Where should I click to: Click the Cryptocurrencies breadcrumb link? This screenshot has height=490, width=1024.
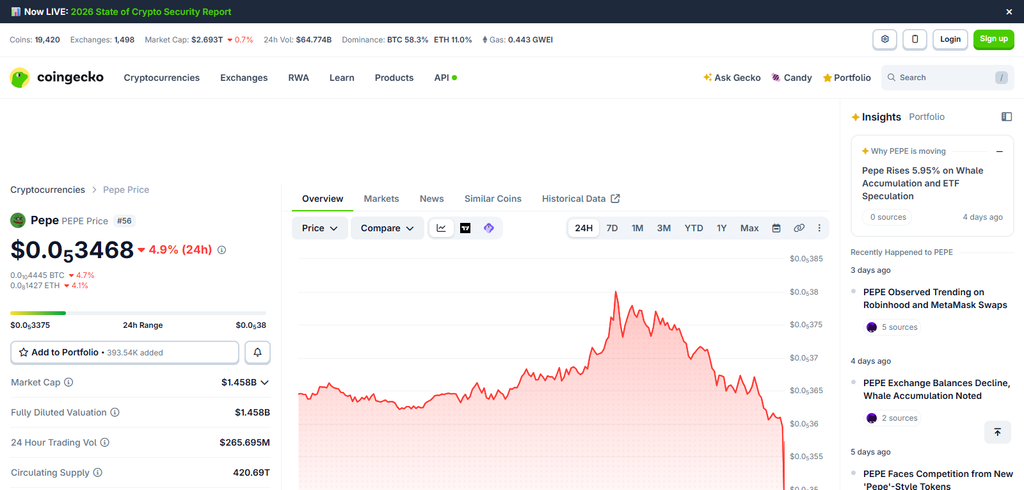click(48, 189)
